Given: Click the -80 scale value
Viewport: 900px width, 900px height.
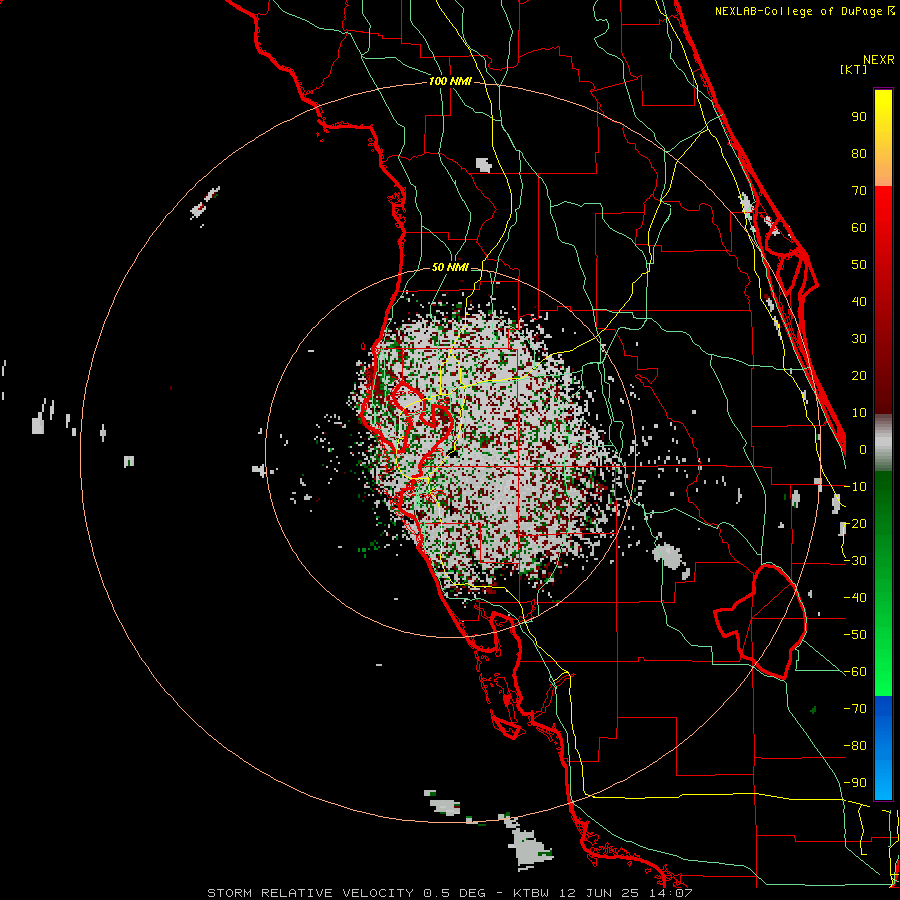Looking at the screenshot, I should (855, 746).
